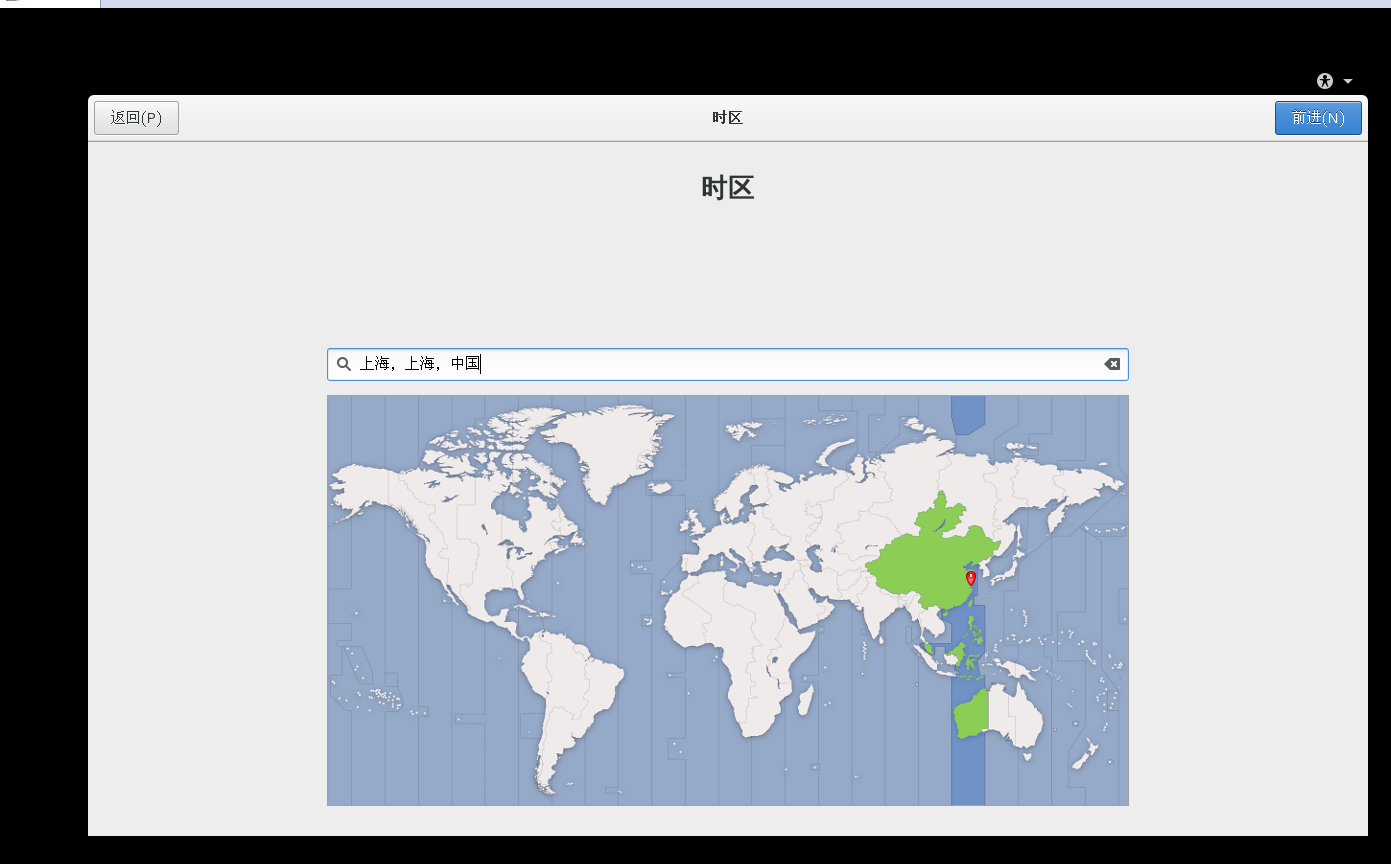Screen dimensions: 1391x864
Task: Open the accessibility menu in the top bar
Action: [1334, 81]
